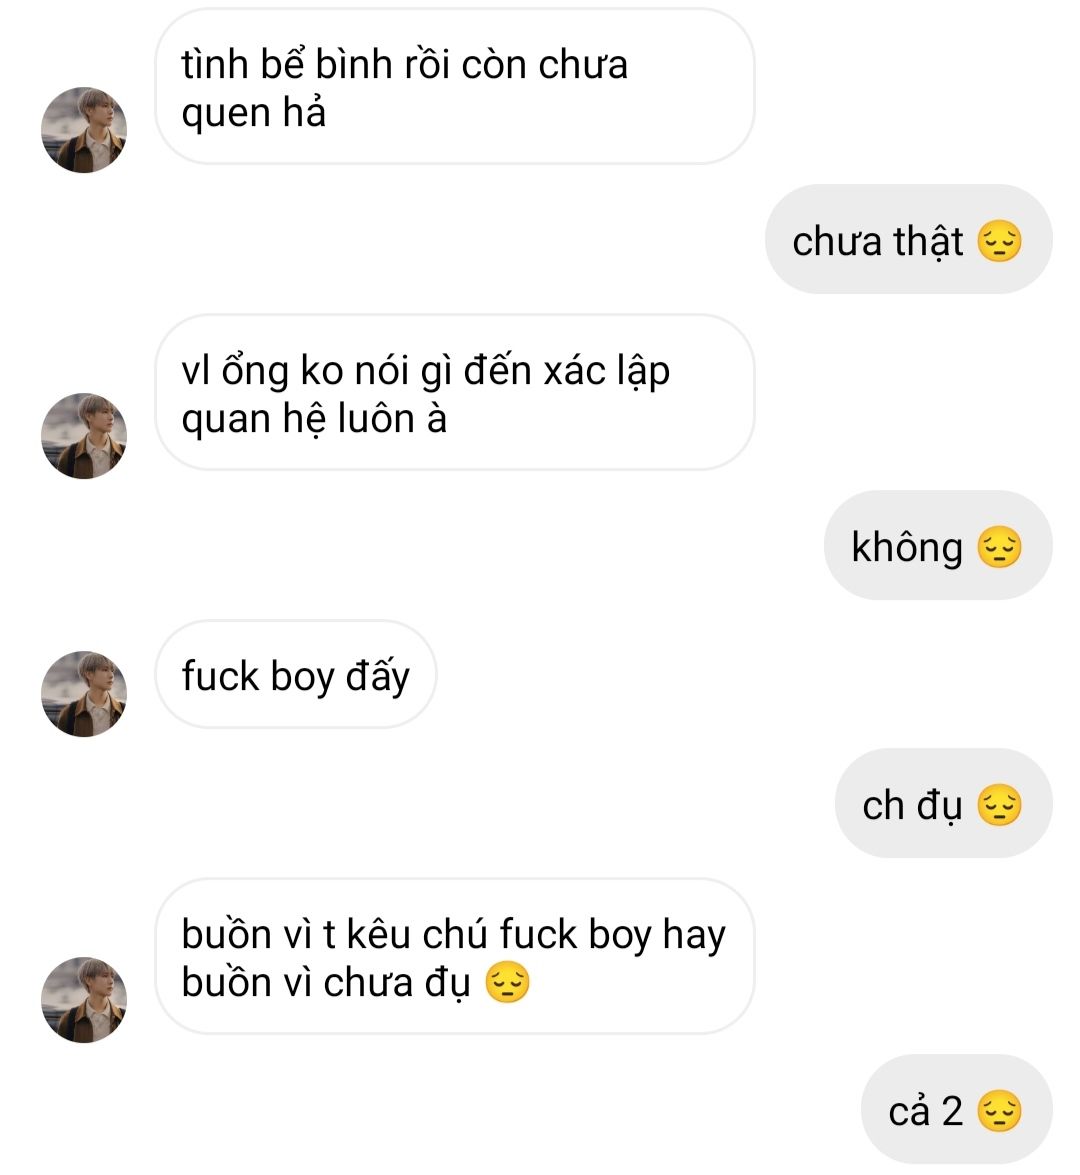Open profile picture next to 'vl ổng ko nói' message

tap(84, 436)
